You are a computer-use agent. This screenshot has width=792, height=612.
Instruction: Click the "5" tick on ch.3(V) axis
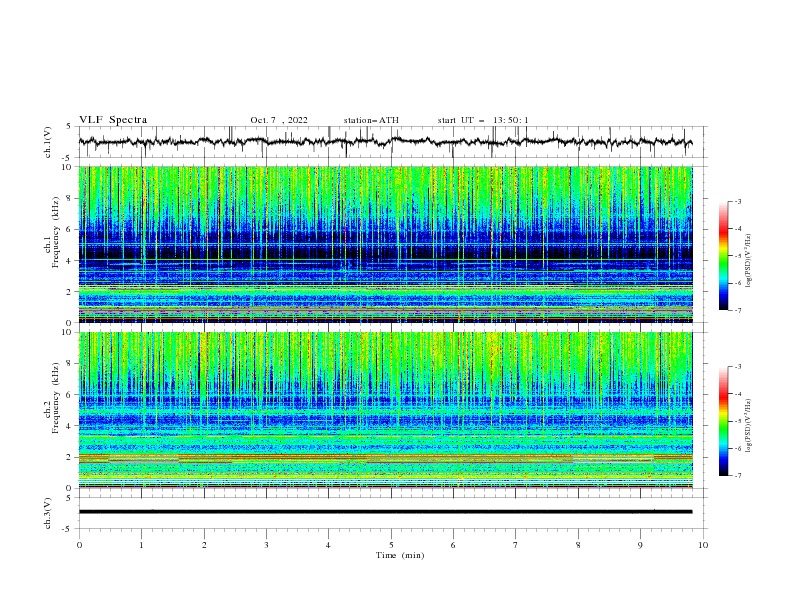(x=69, y=498)
